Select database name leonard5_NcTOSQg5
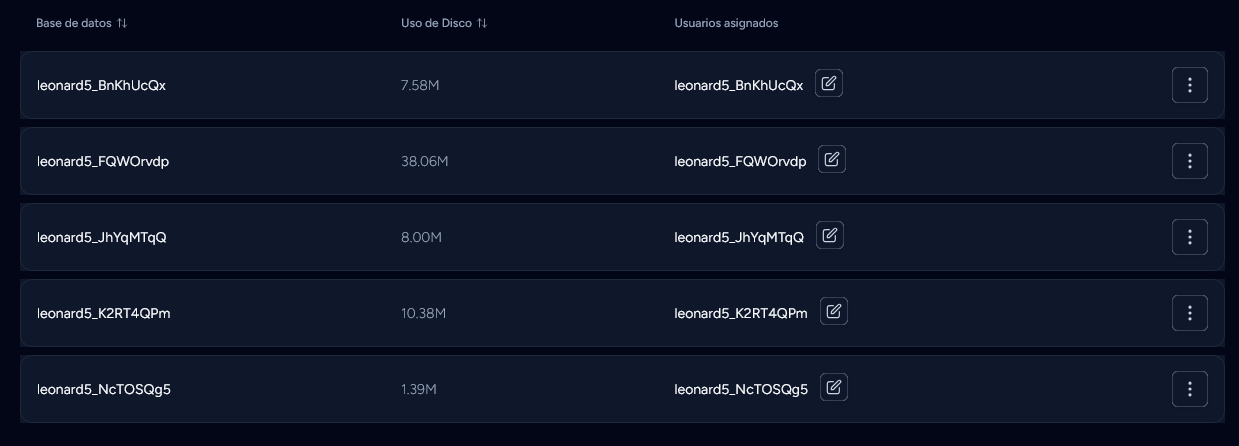 104,389
